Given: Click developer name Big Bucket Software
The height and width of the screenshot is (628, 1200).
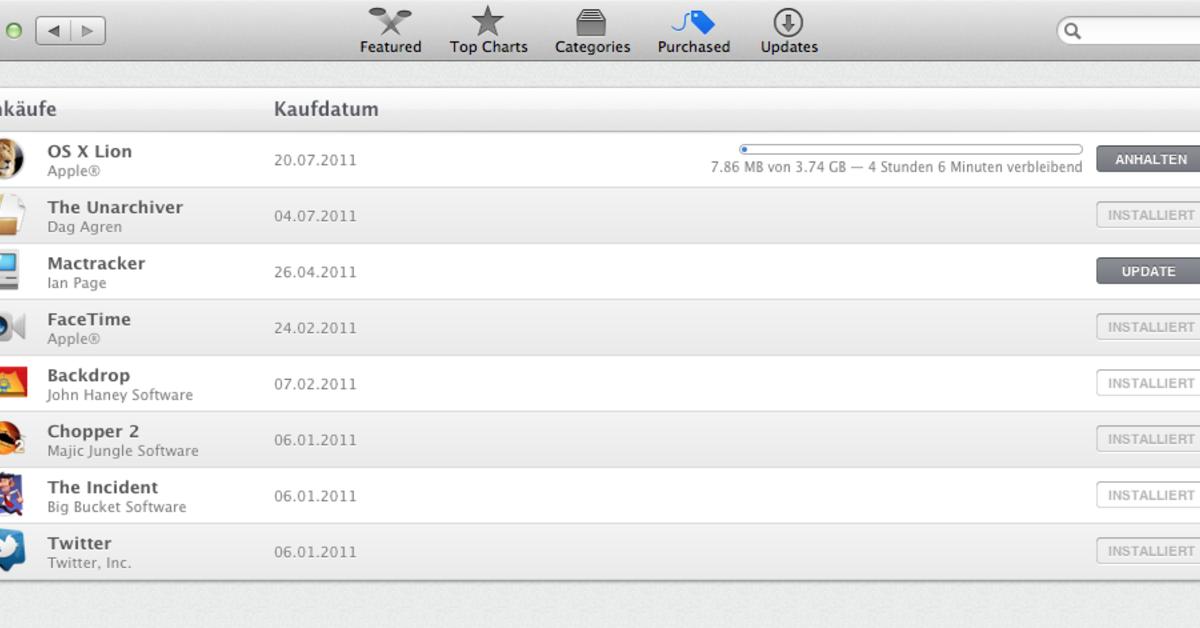Looking at the screenshot, I should click(116, 507).
